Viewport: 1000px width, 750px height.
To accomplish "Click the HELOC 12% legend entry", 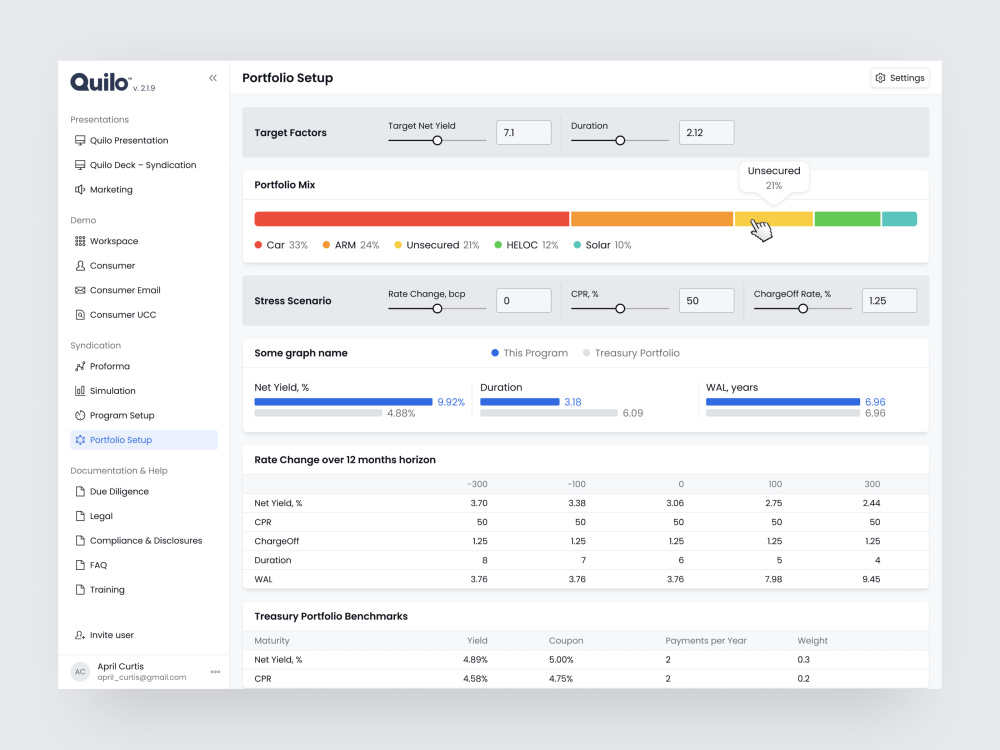I will (526, 245).
